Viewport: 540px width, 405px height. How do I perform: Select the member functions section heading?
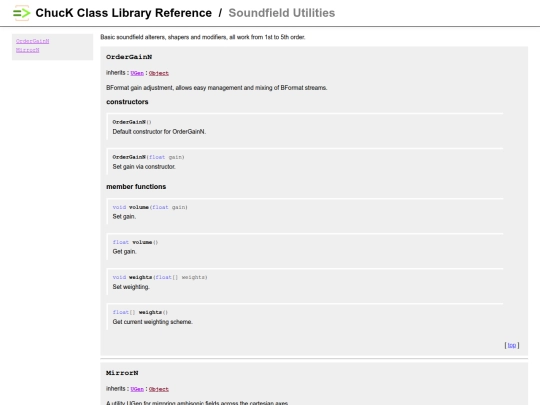pos(136,187)
